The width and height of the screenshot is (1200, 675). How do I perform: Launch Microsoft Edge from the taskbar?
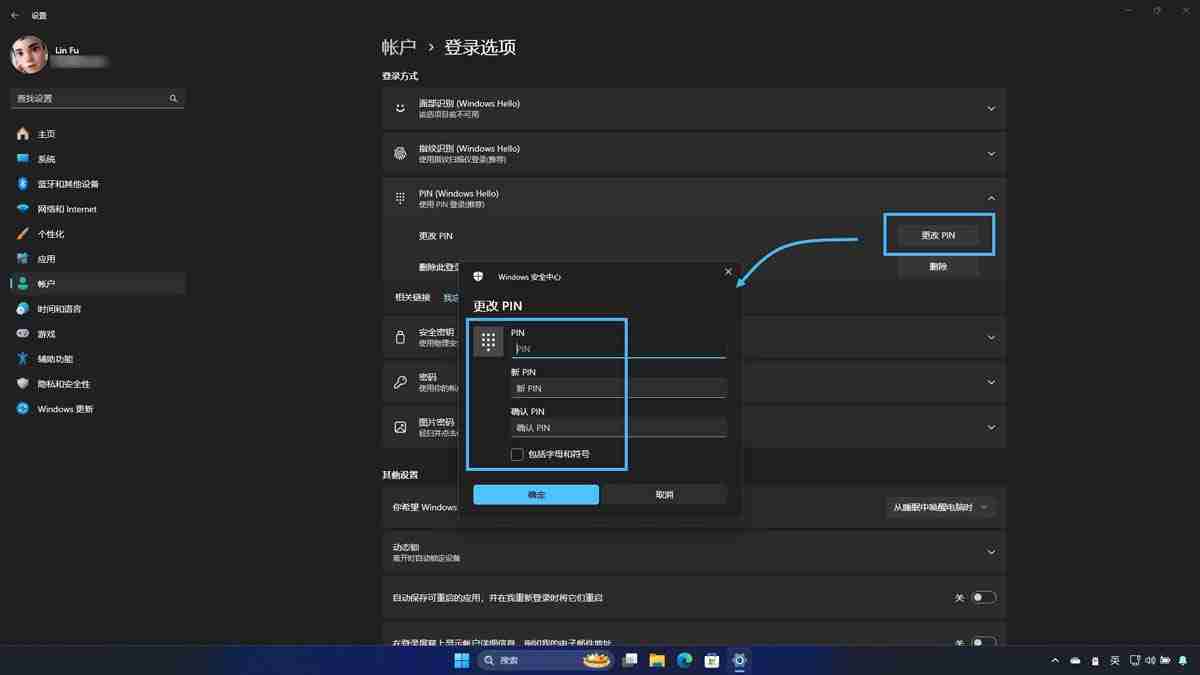tap(684, 660)
